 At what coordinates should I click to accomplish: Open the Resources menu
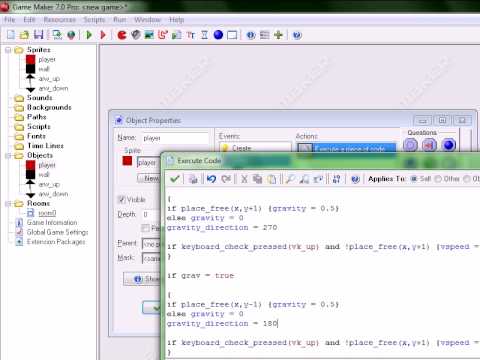point(60,20)
